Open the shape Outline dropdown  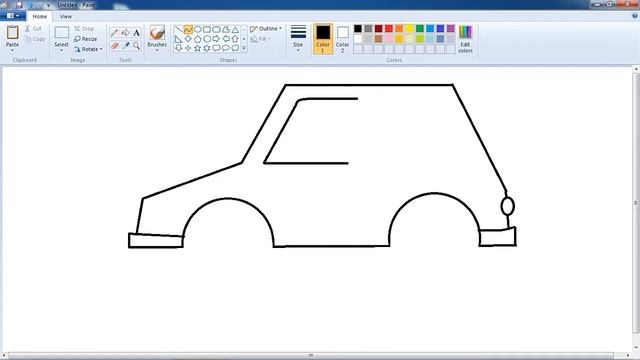(x=266, y=29)
